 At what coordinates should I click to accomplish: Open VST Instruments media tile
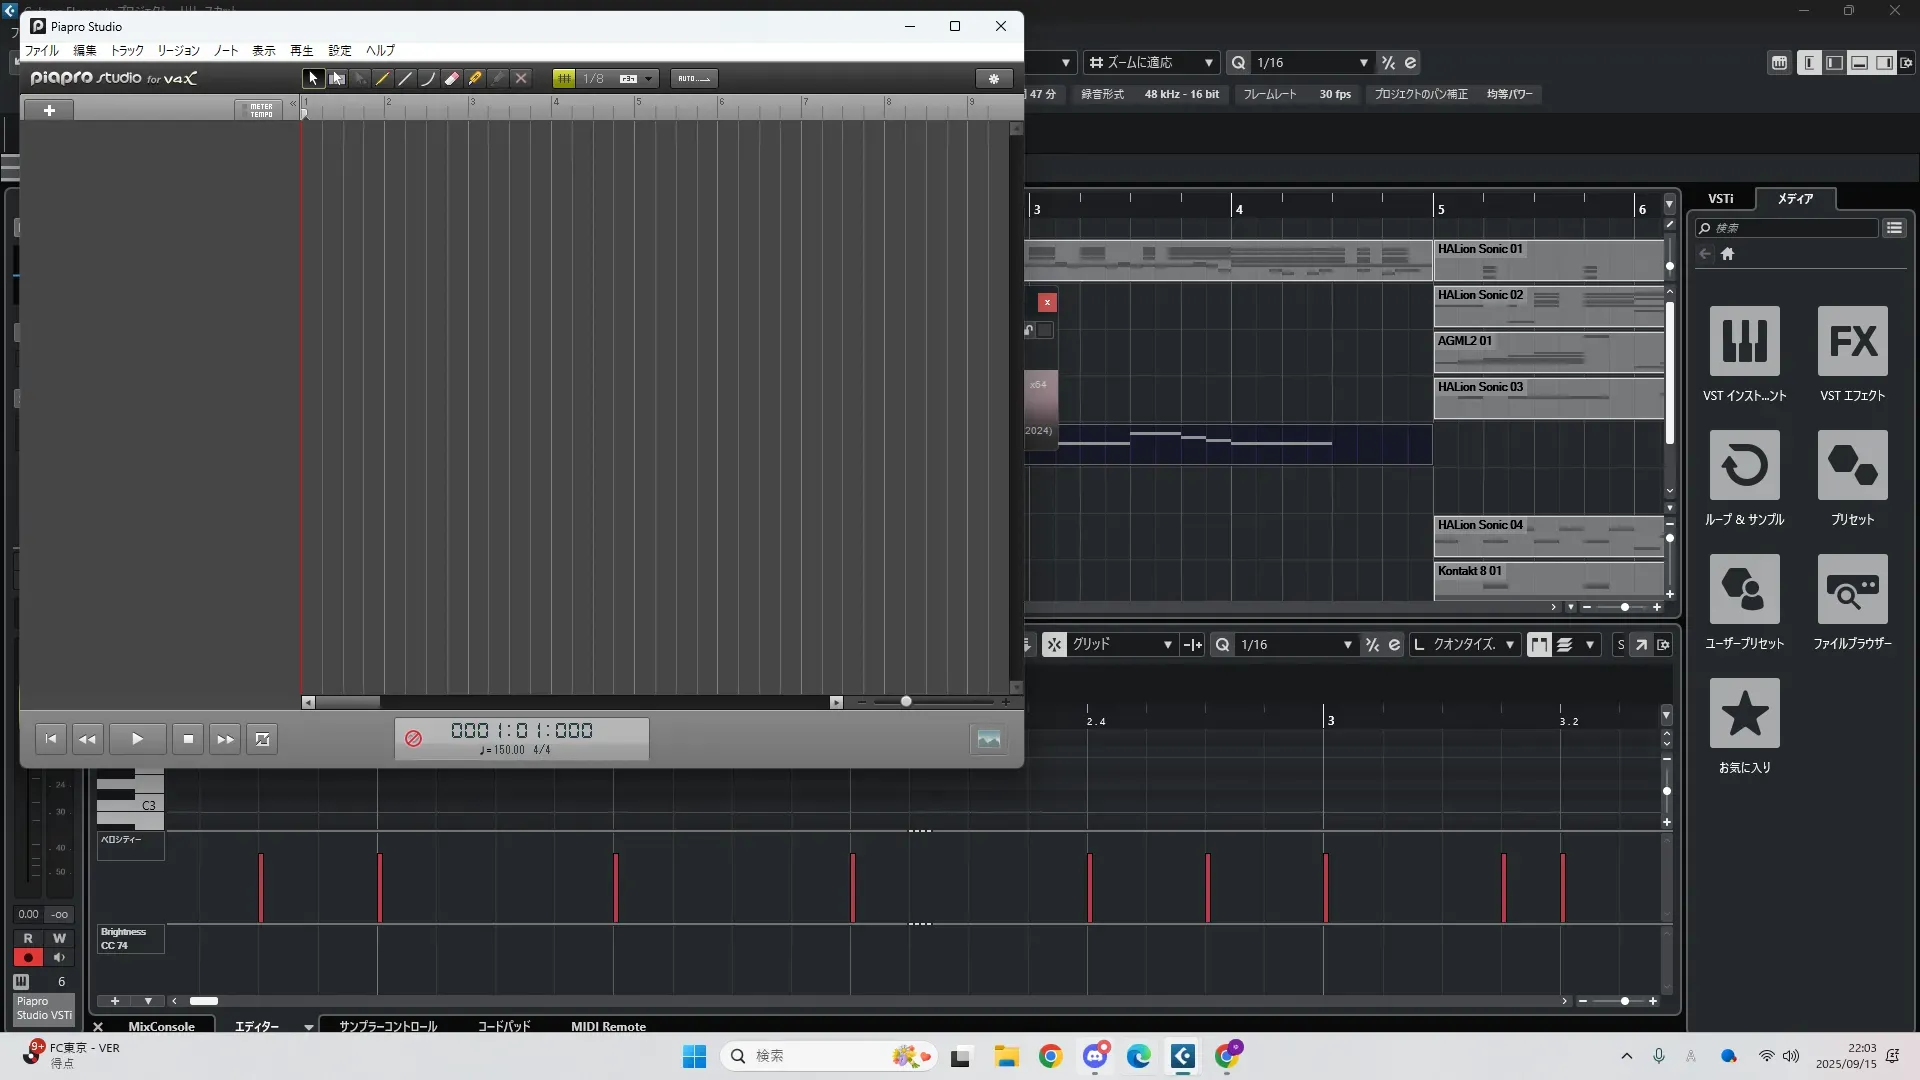tap(1744, 342)
